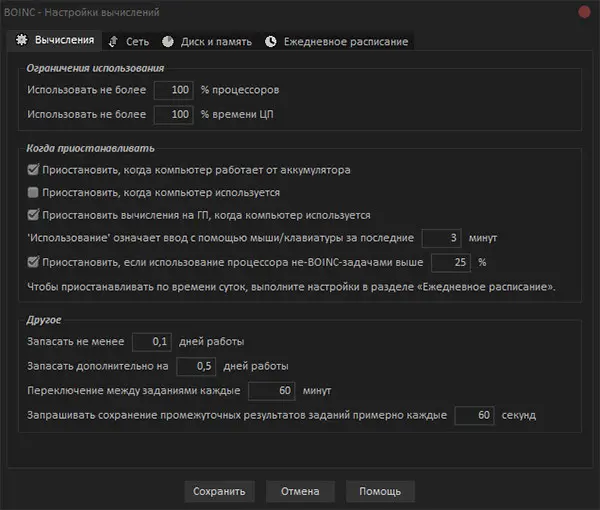This screenshot has width=600, height=510.
Task: Click the mouse/keyboard idle minutes field
Action: click(x=441, y=239)
